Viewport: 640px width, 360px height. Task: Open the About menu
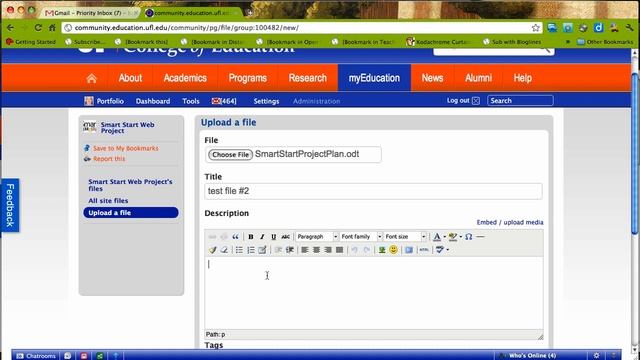tap(130, 78)
